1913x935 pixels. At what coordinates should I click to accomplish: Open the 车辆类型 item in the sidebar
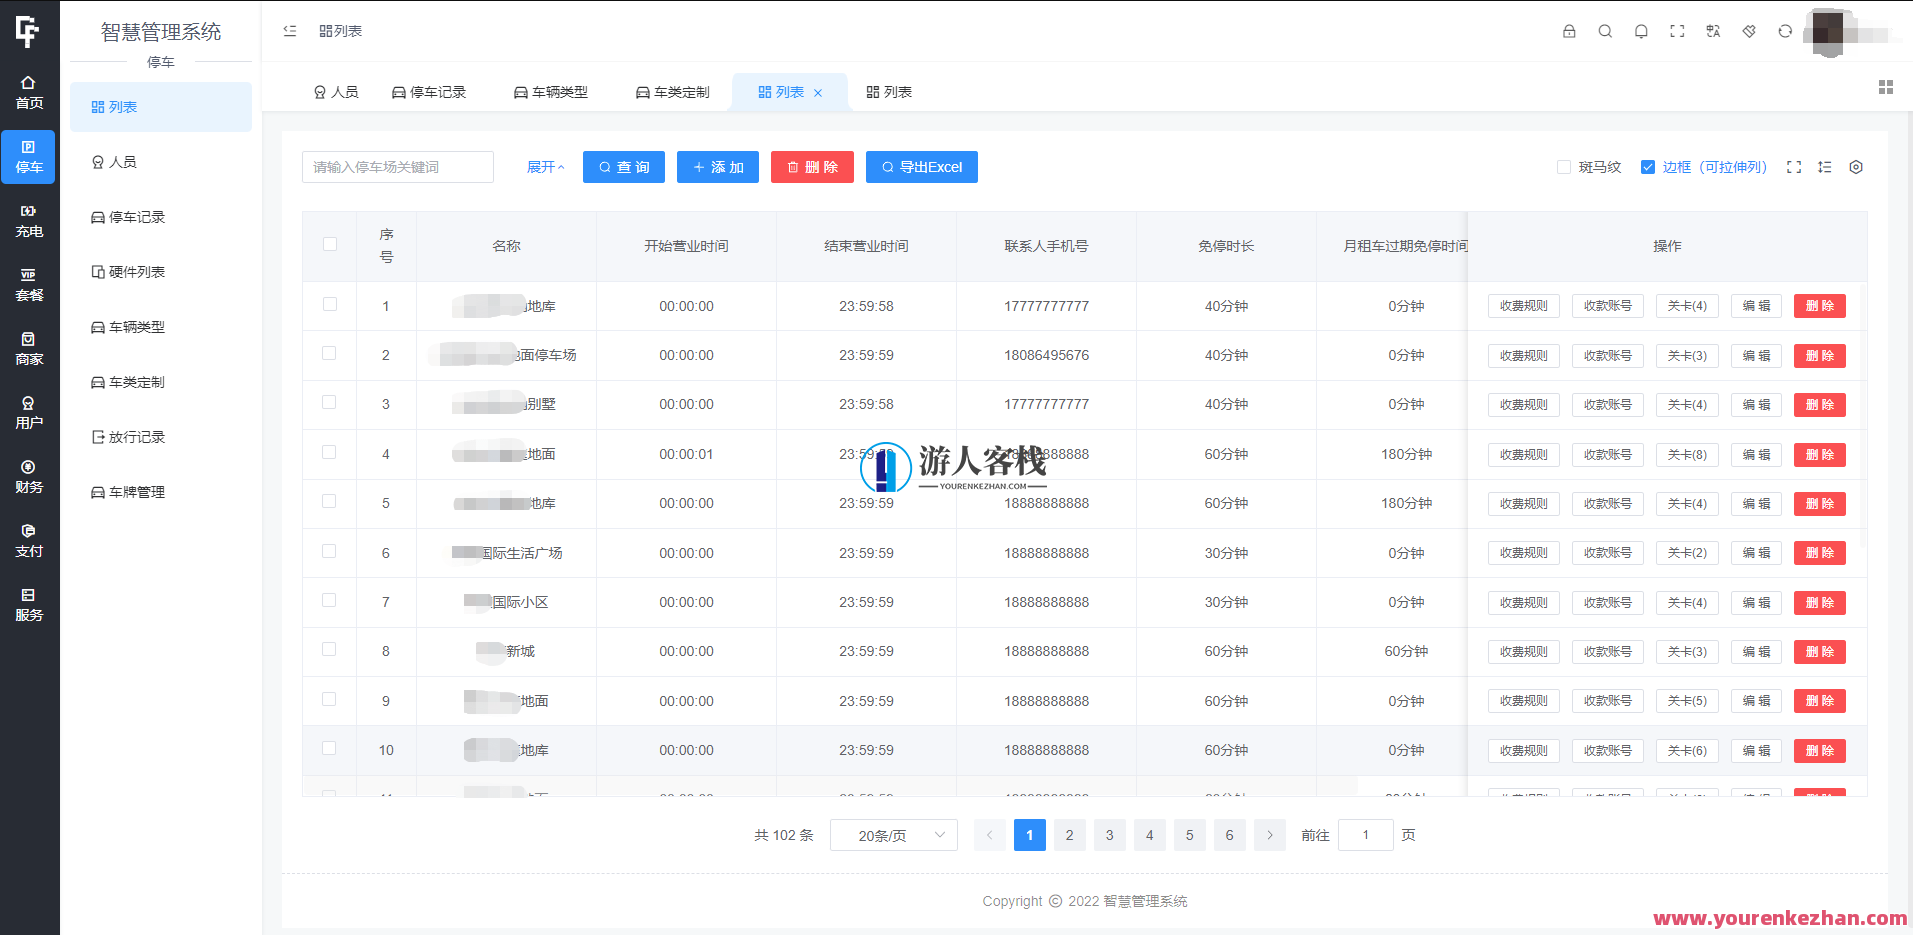click(138, 326)
